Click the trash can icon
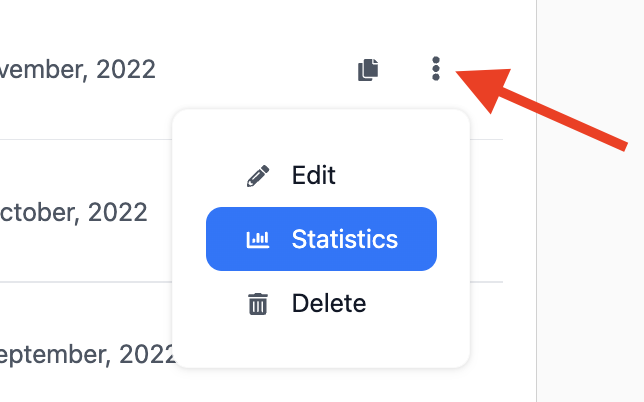644x402 pixels. tap(258, 304)
